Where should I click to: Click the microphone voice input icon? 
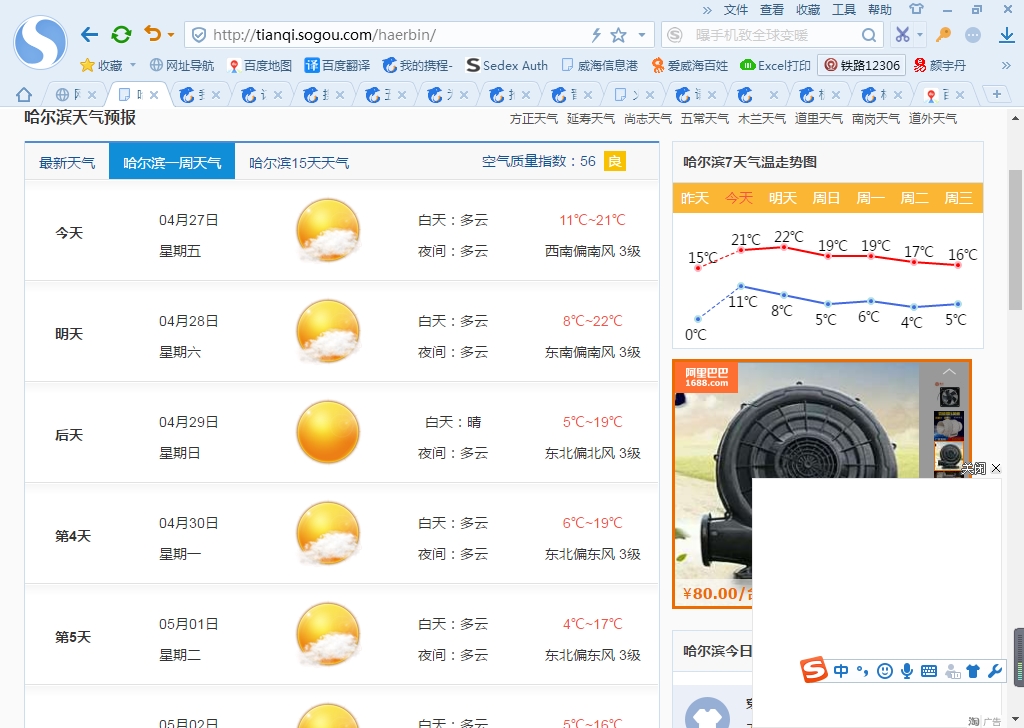pos(906,671)
